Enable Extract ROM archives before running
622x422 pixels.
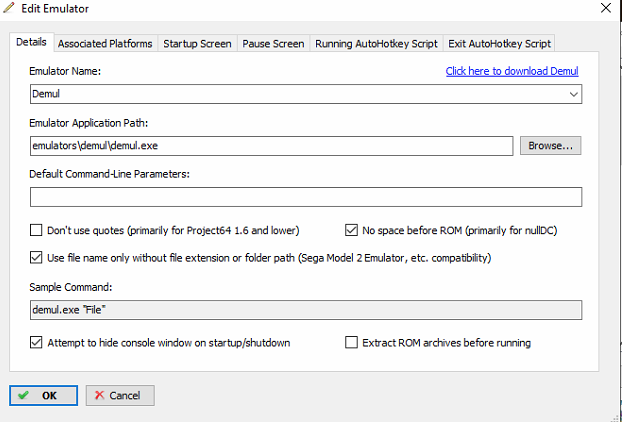click(x=351, y=342)
